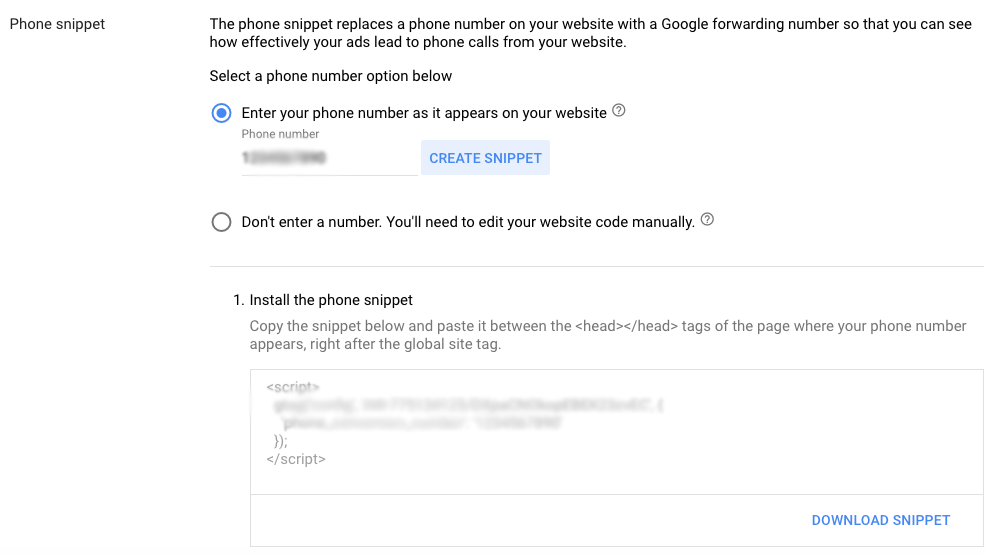The width and height of the screenshot is (988, 554).
Task: Click the 'Phone snippet' section title
Action: coord(57,24)
